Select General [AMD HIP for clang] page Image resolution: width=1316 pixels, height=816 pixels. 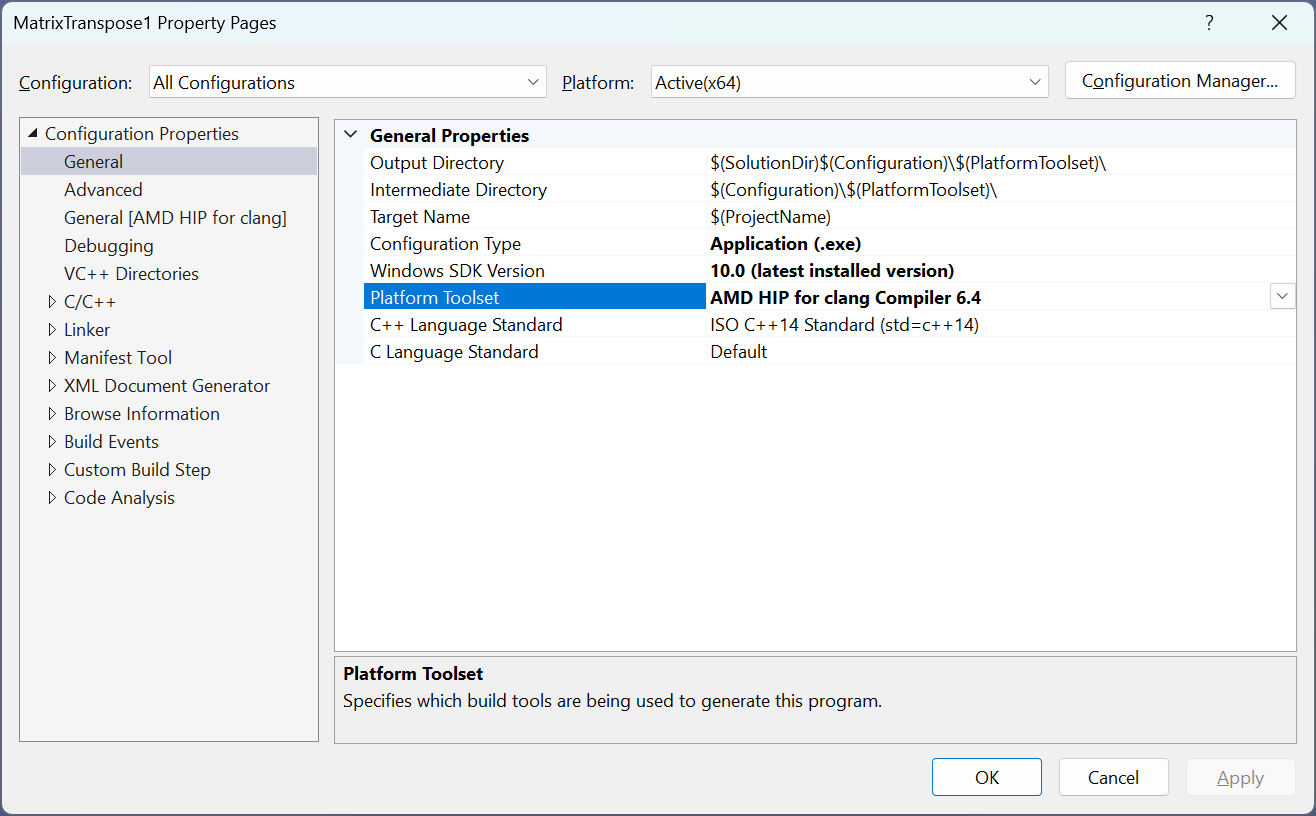pyautogui.click(x=175, y=218)
